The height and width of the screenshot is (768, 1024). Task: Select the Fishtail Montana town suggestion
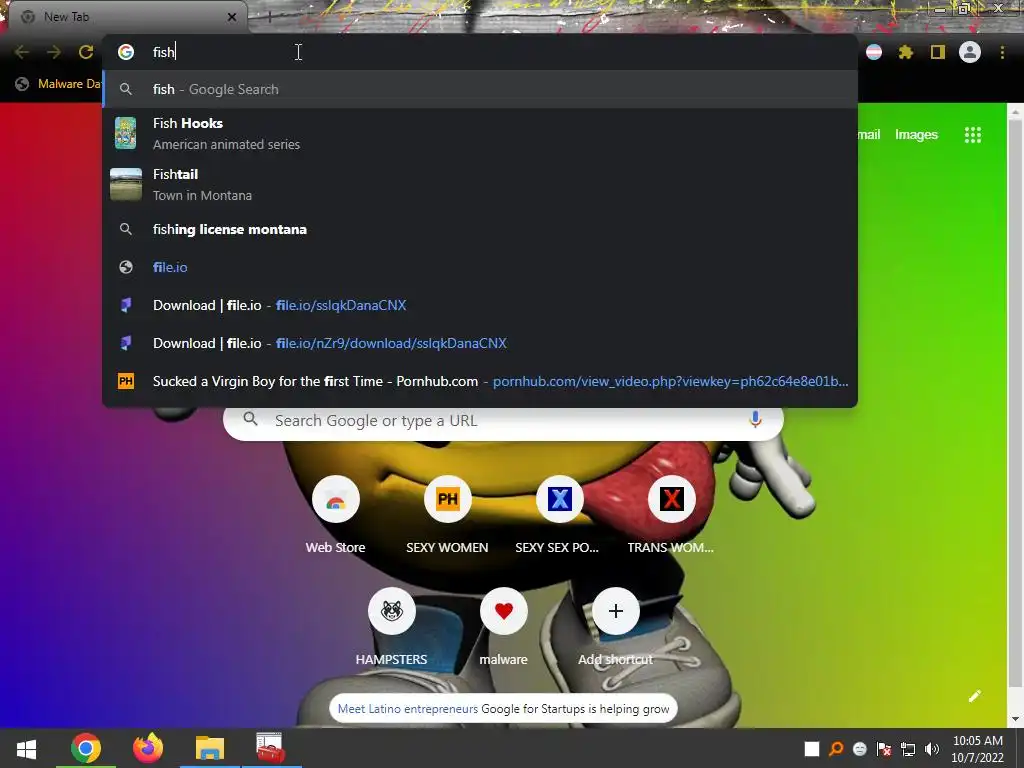[480, 184]
